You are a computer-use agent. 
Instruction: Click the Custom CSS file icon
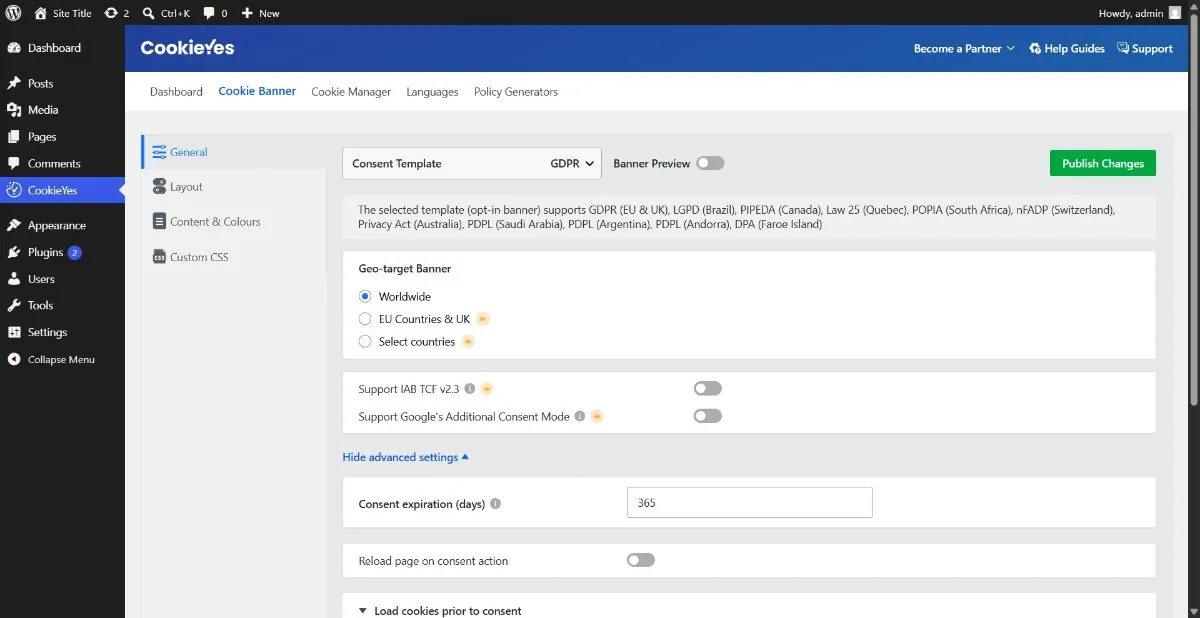(159, 257)
